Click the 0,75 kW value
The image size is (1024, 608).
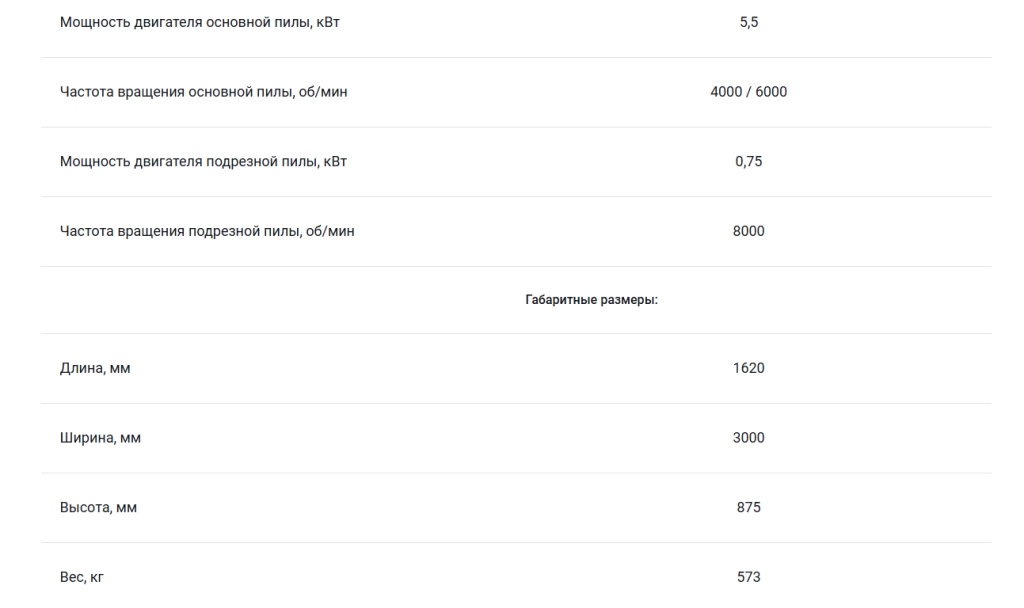748,161
